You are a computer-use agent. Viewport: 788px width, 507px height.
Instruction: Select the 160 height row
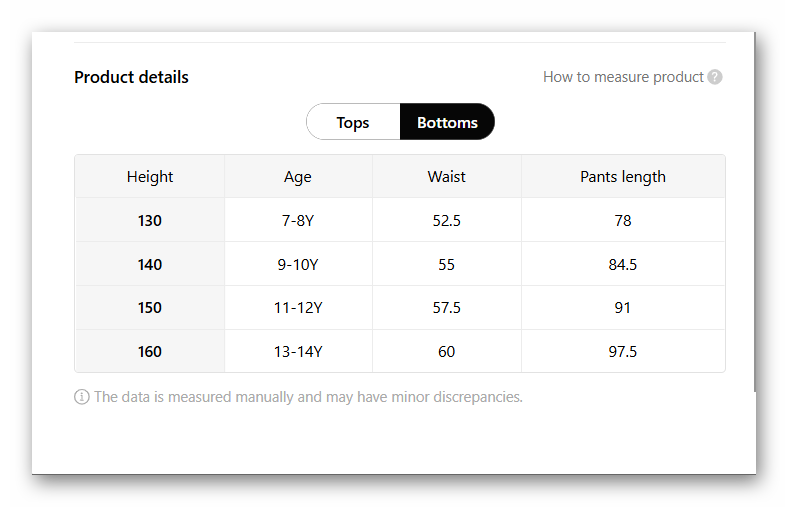click(x=150, y=352)
